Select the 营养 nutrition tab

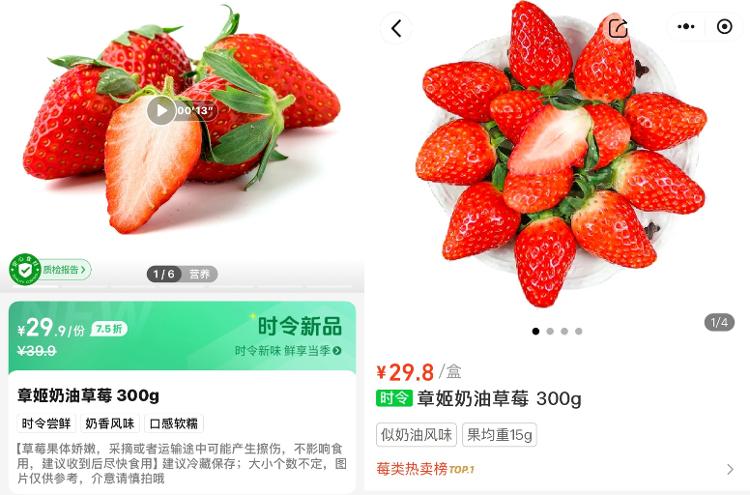[x=199, y=274]
